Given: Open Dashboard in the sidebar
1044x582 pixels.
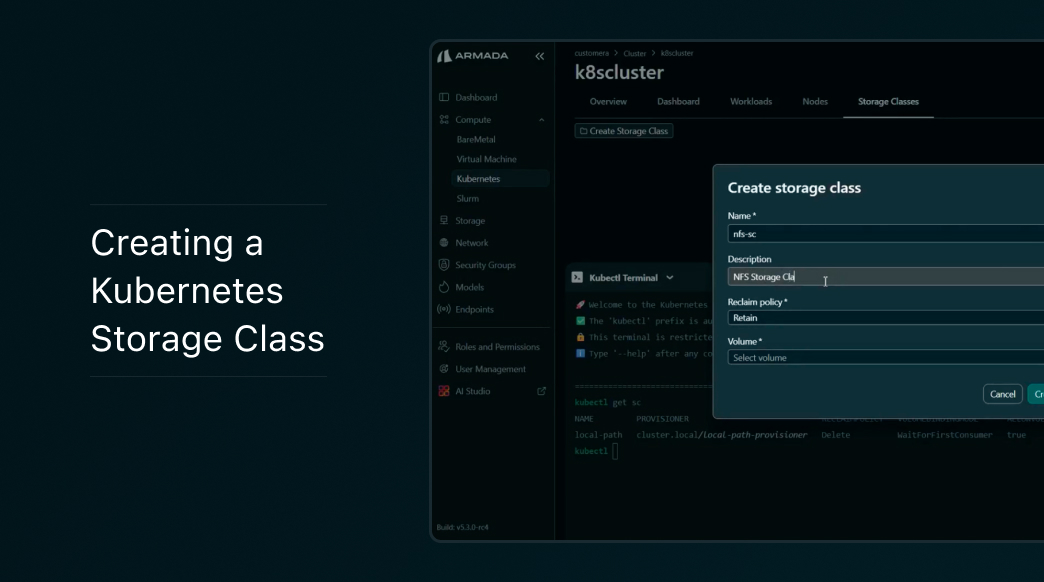Looking at the screenshot, I should click(476, 97).
